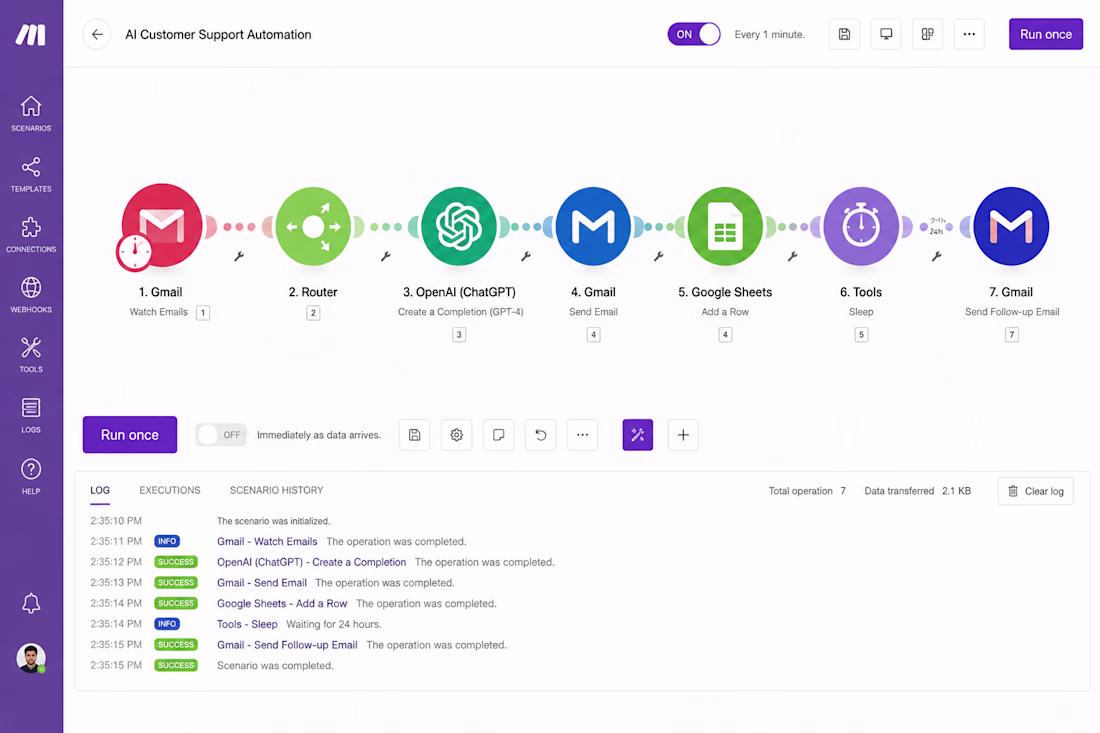Click the scenario title AI Customer Support Automation

218,34
